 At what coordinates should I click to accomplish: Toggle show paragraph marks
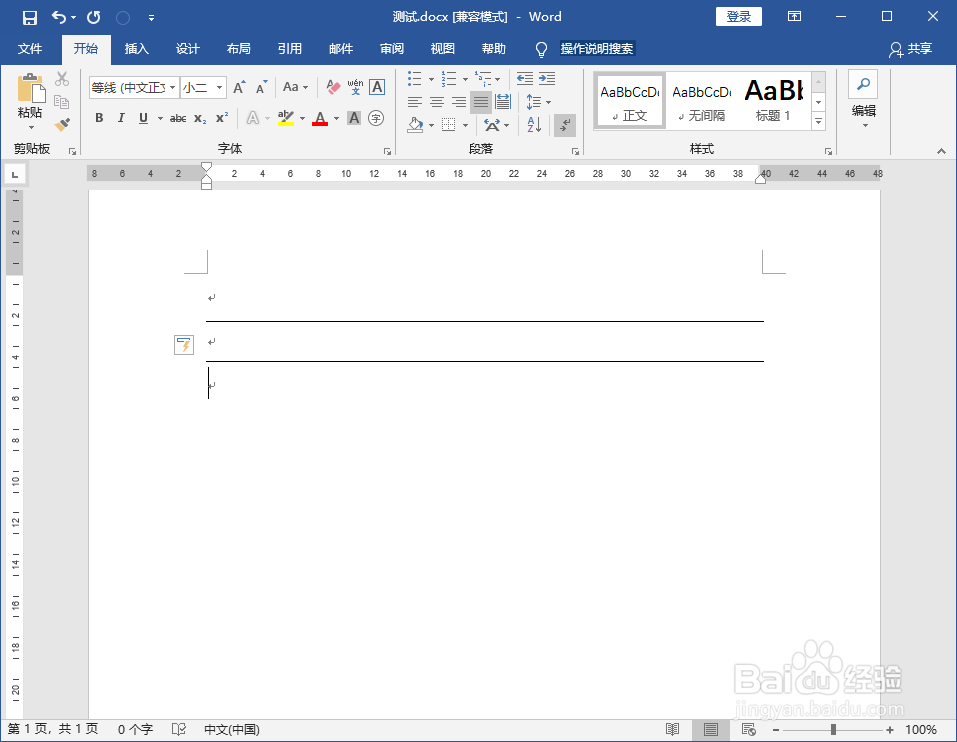tap(565, 125)
